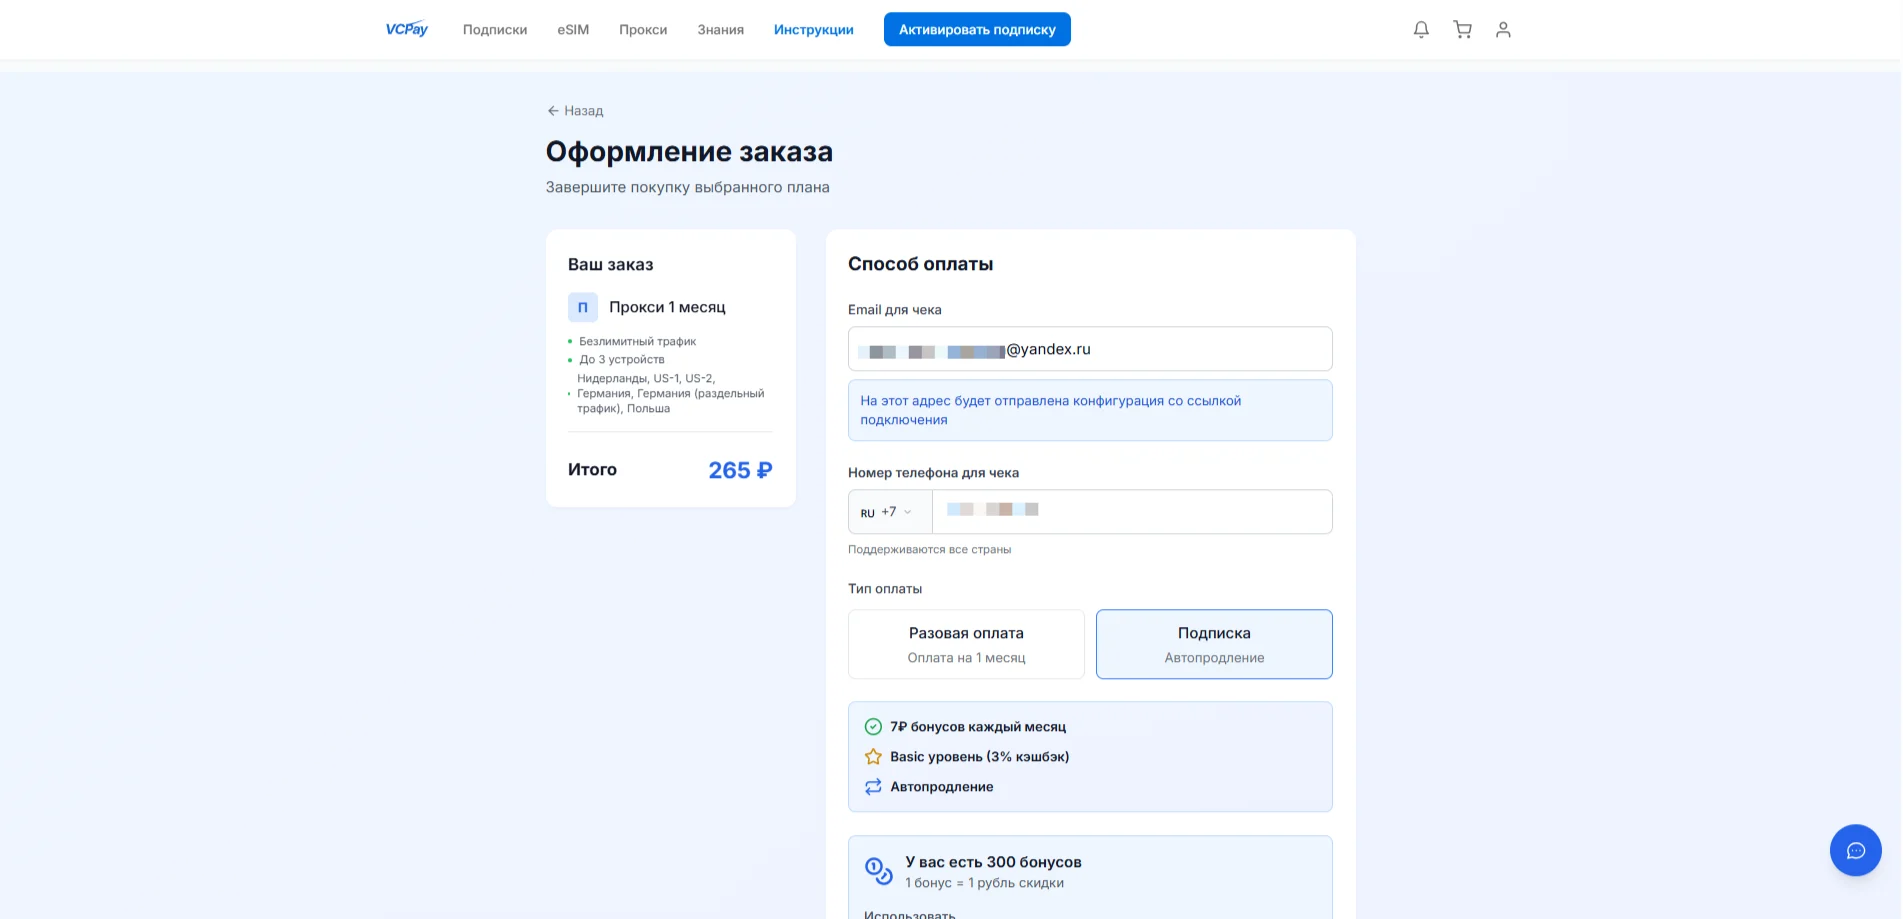The height and width of the screenshot is (919, 1903).
Task: Focus the Email для чека field
Action: click(x=1090, y=349)
